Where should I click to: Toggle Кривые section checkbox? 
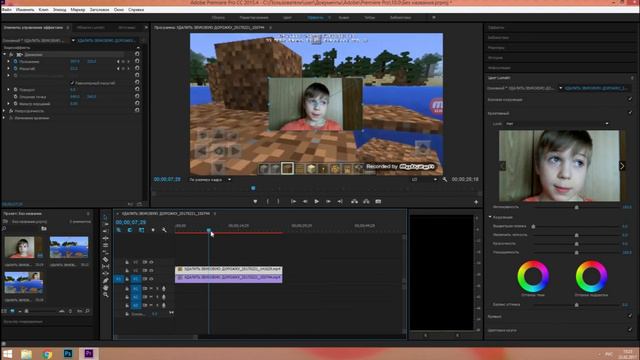coord(630,316)
